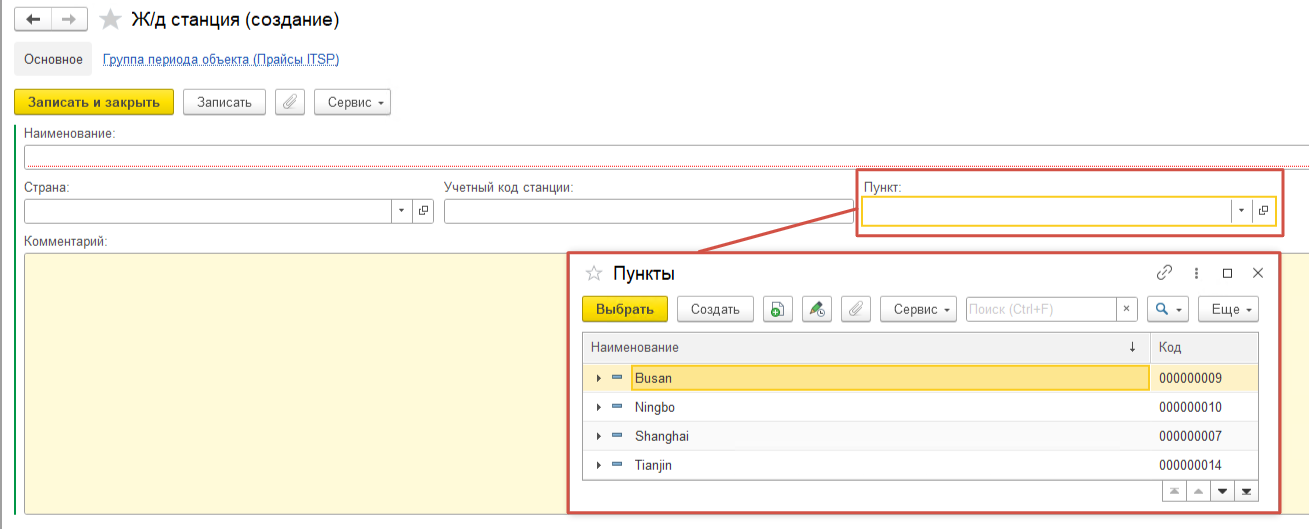Switch to the Основное tab
The width and height of the screenshot is (1309, 529).
(53, 59)
